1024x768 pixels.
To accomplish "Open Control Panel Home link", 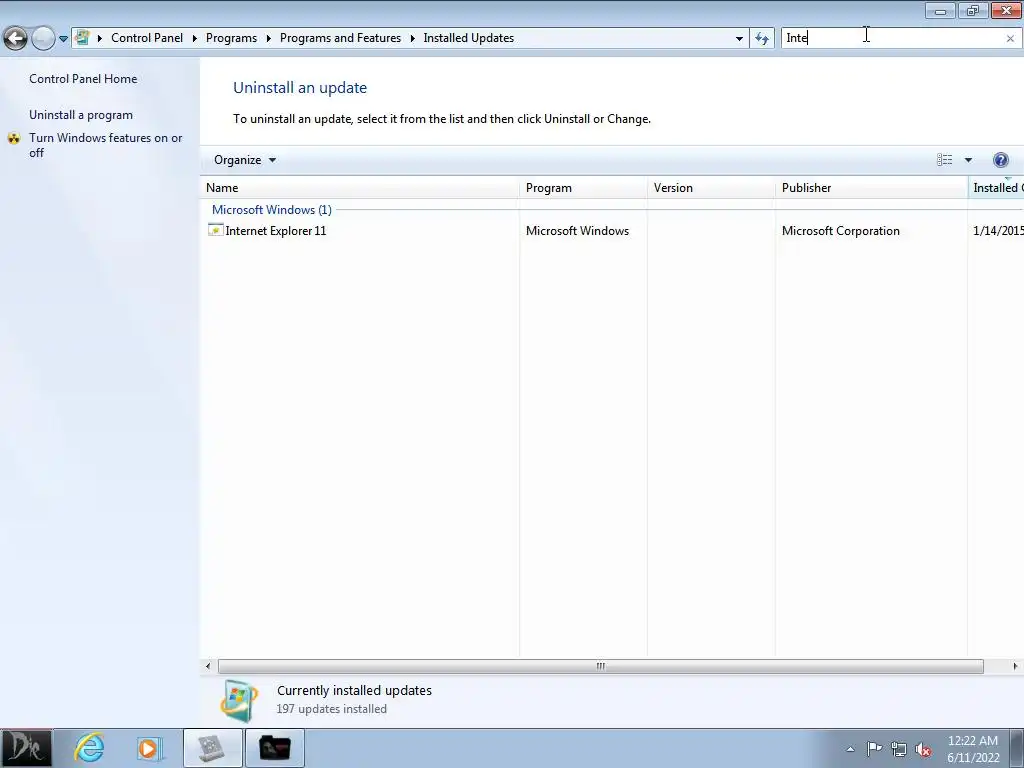I will (83, 78).
